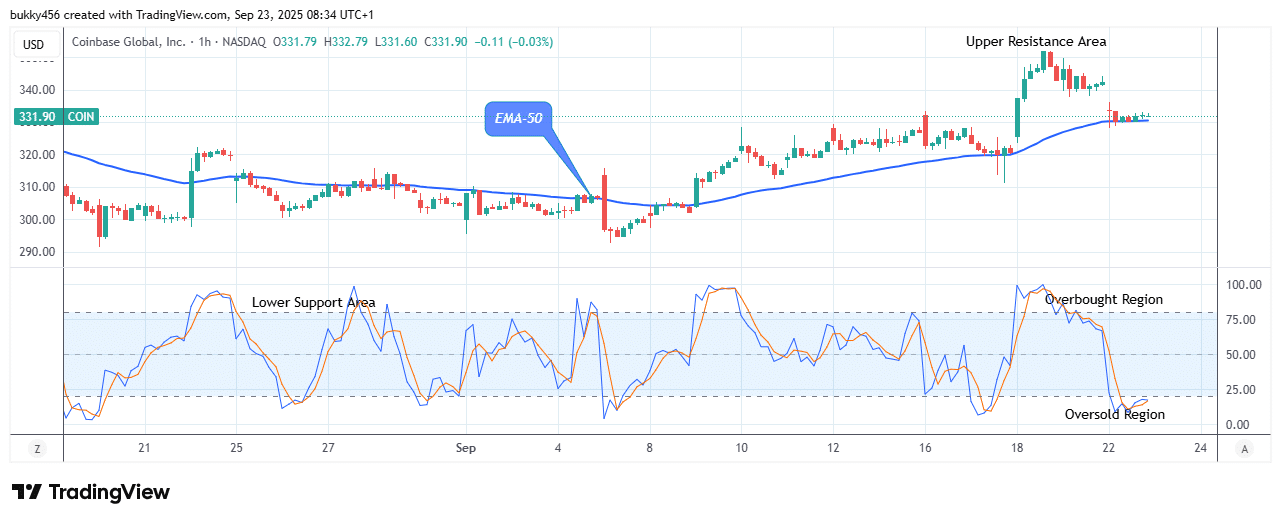Click the TradingView logo

pyautogui.click(x=91, y=492)
